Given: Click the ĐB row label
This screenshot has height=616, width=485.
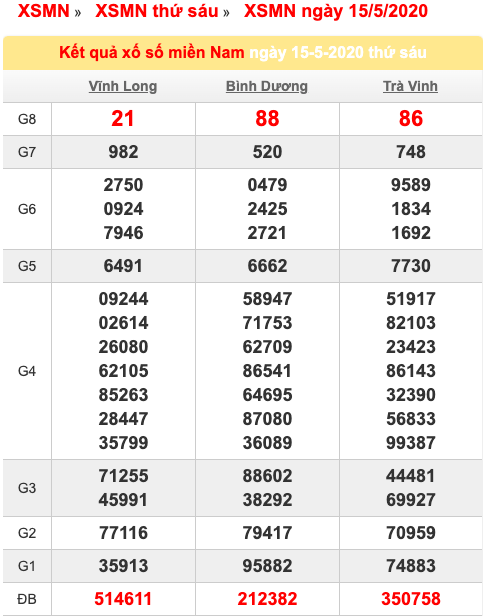Looking at the screenshot, I should (x=27, y=599).
